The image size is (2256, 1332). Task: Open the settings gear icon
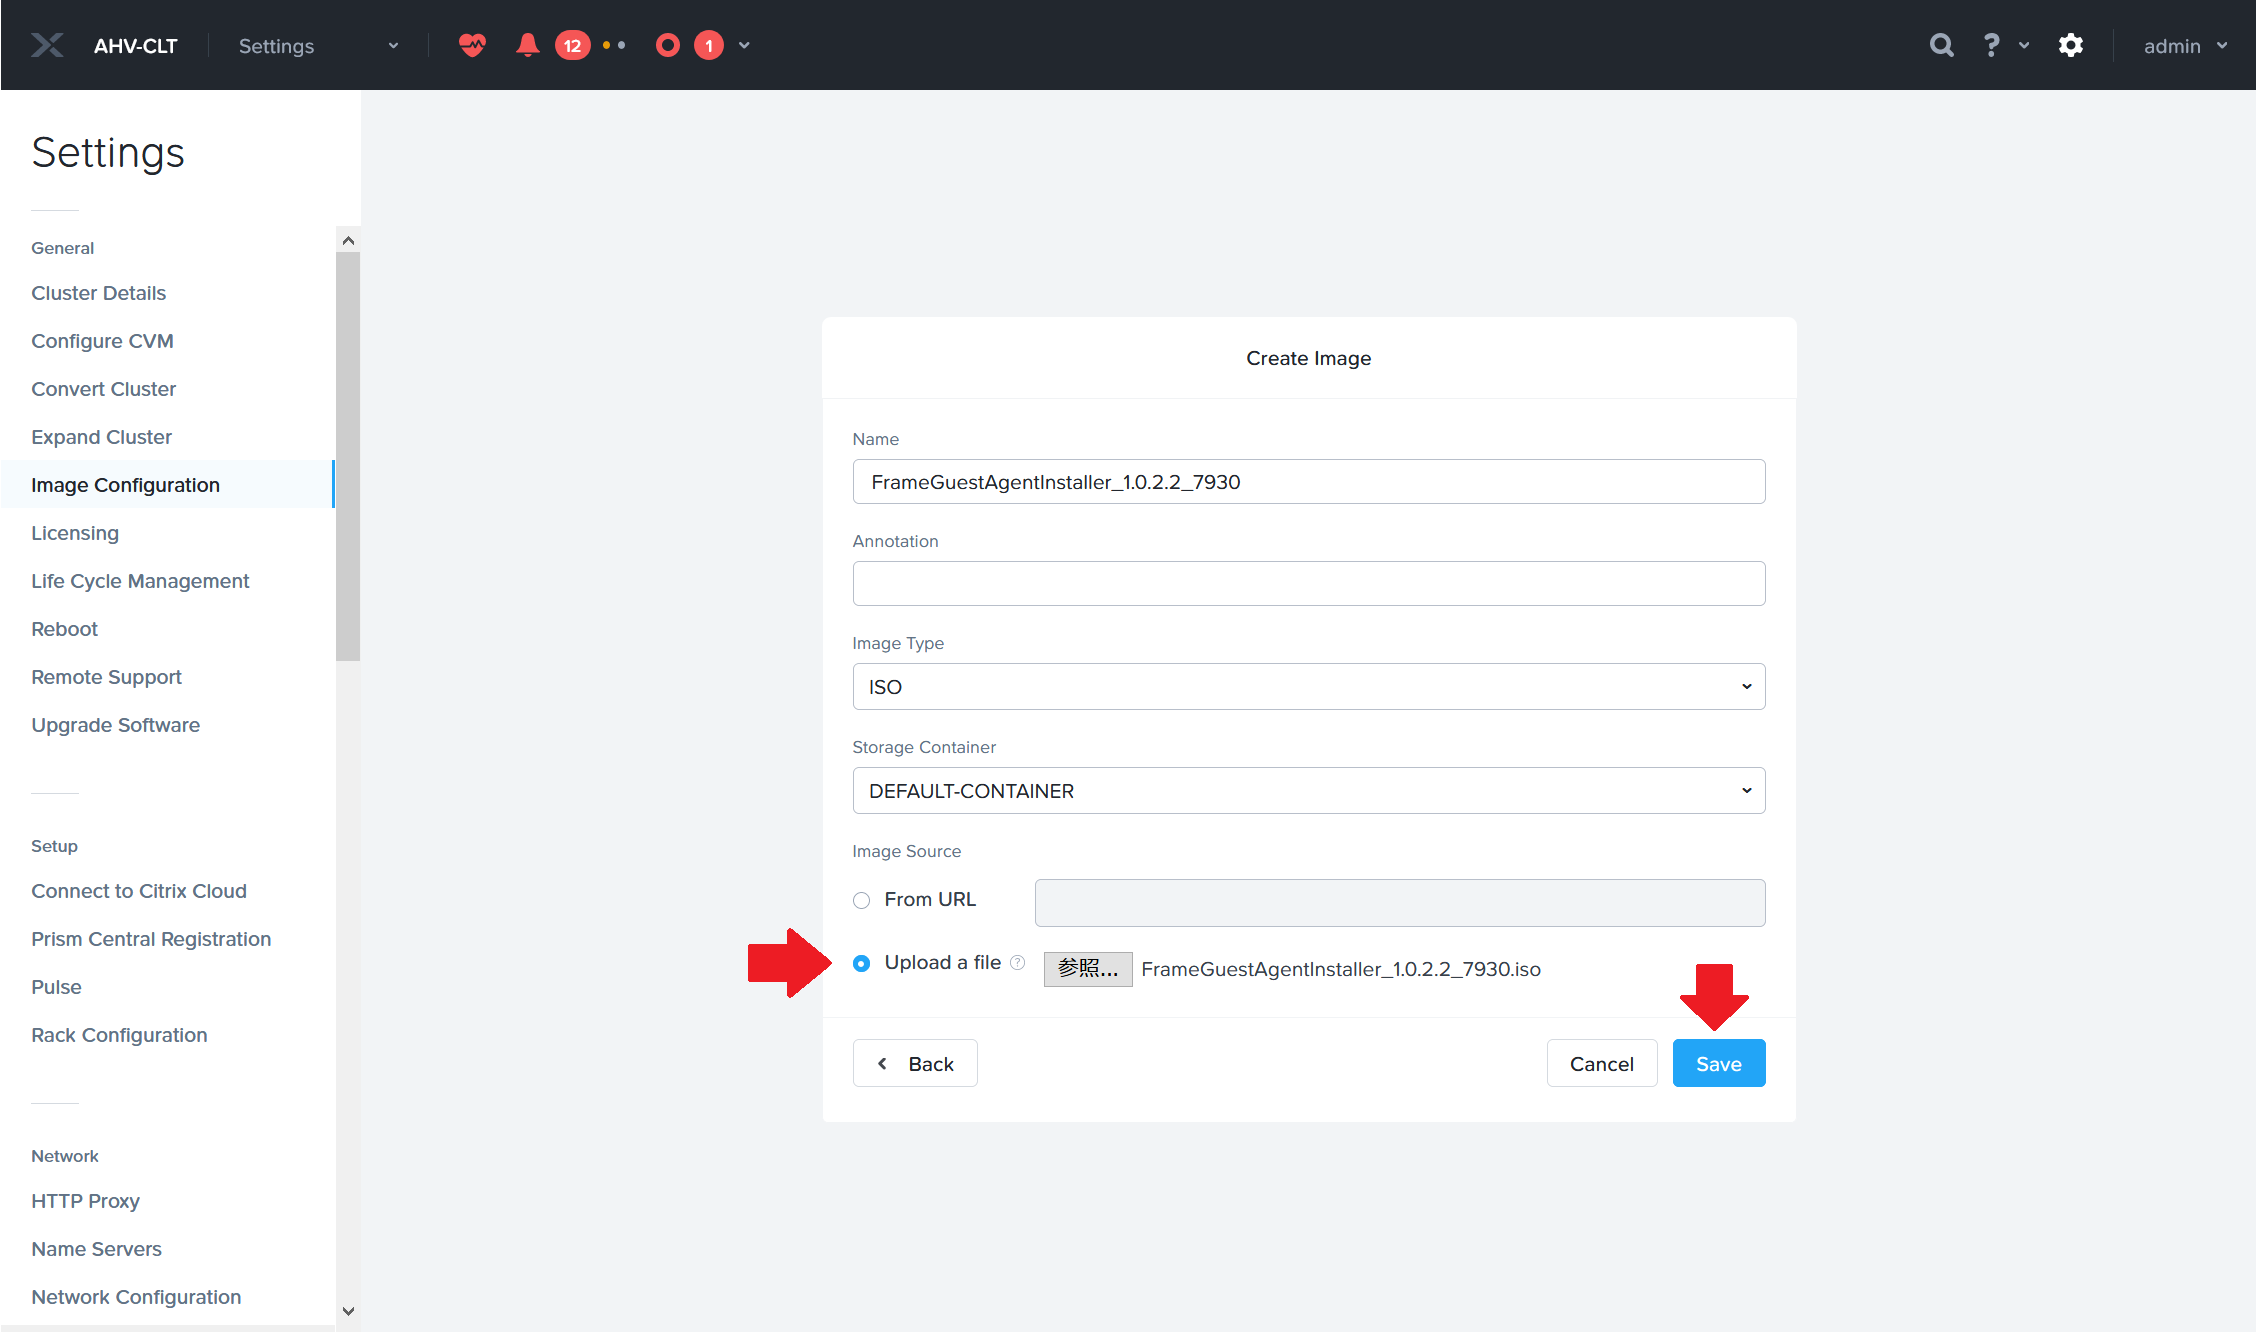[x=2071, y=45]
